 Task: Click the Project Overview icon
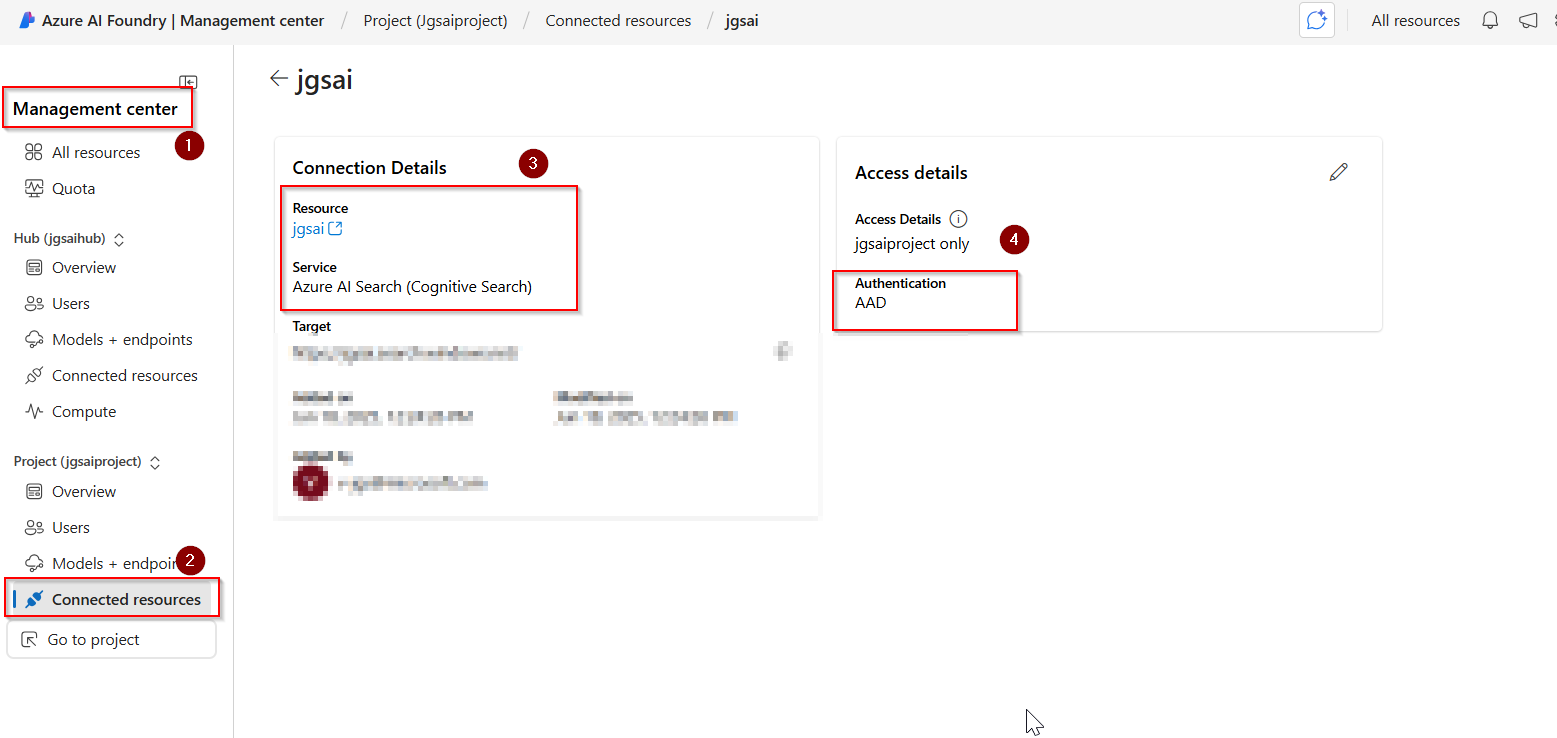34,491
